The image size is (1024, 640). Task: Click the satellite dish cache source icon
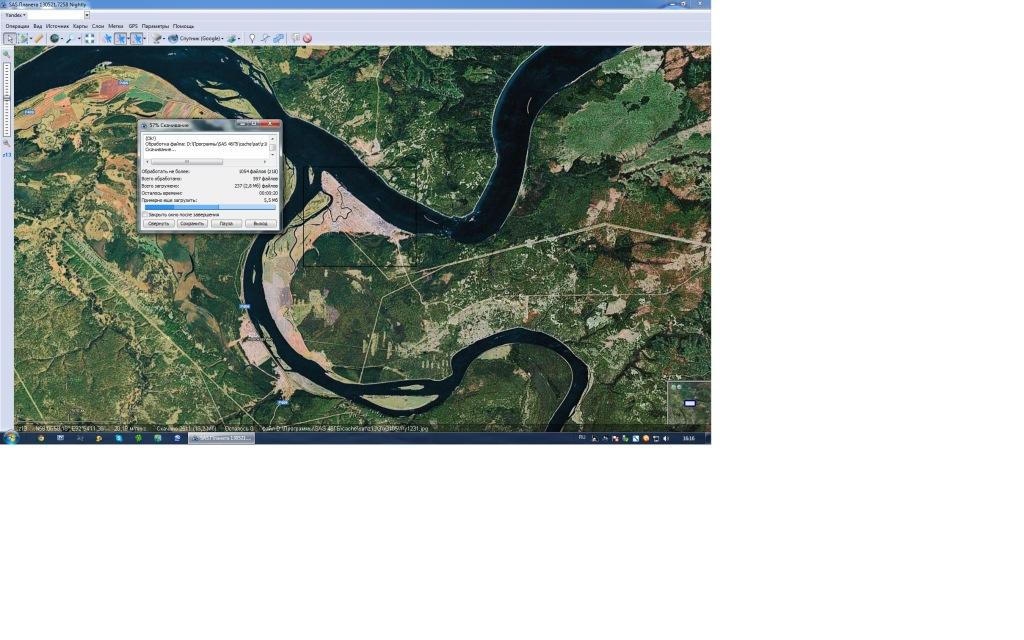[x=156, y=38]
